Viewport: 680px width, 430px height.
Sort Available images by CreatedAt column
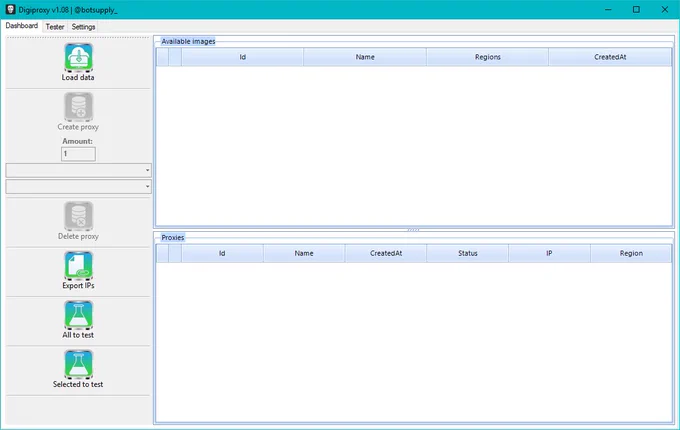610,57
